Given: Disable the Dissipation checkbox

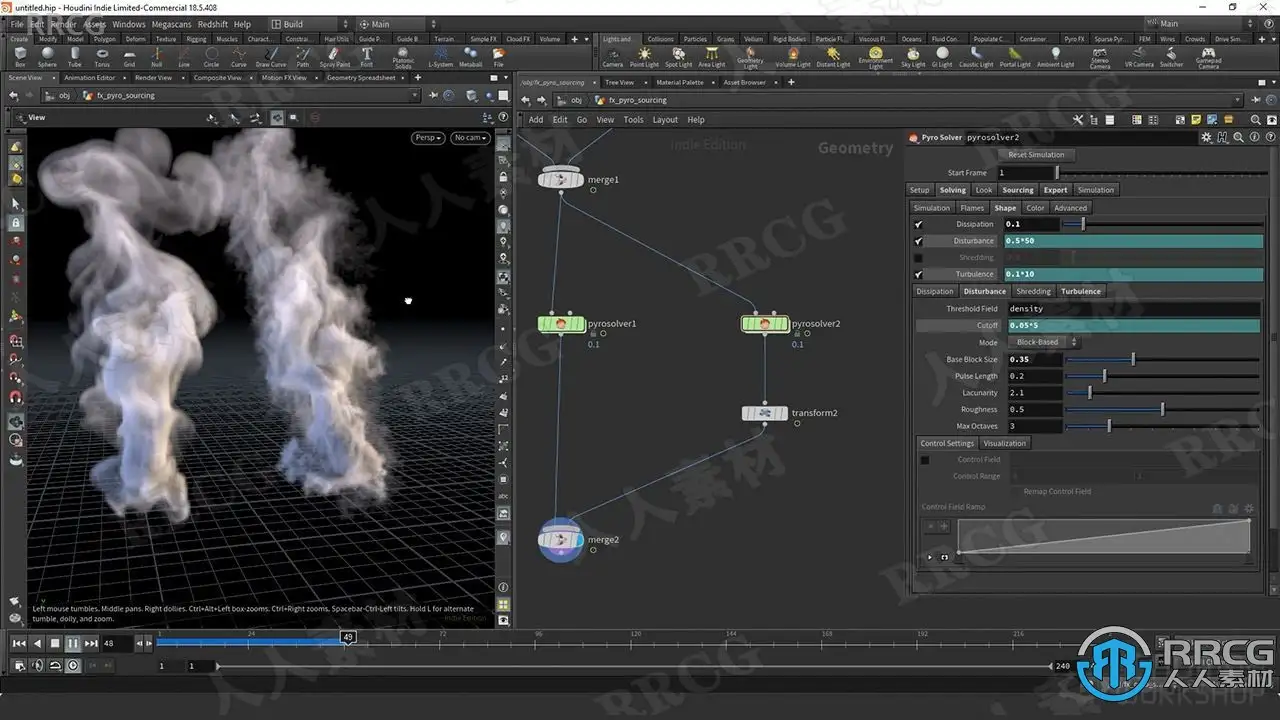Looking at the screenshot, I should [x=918, y=224].
